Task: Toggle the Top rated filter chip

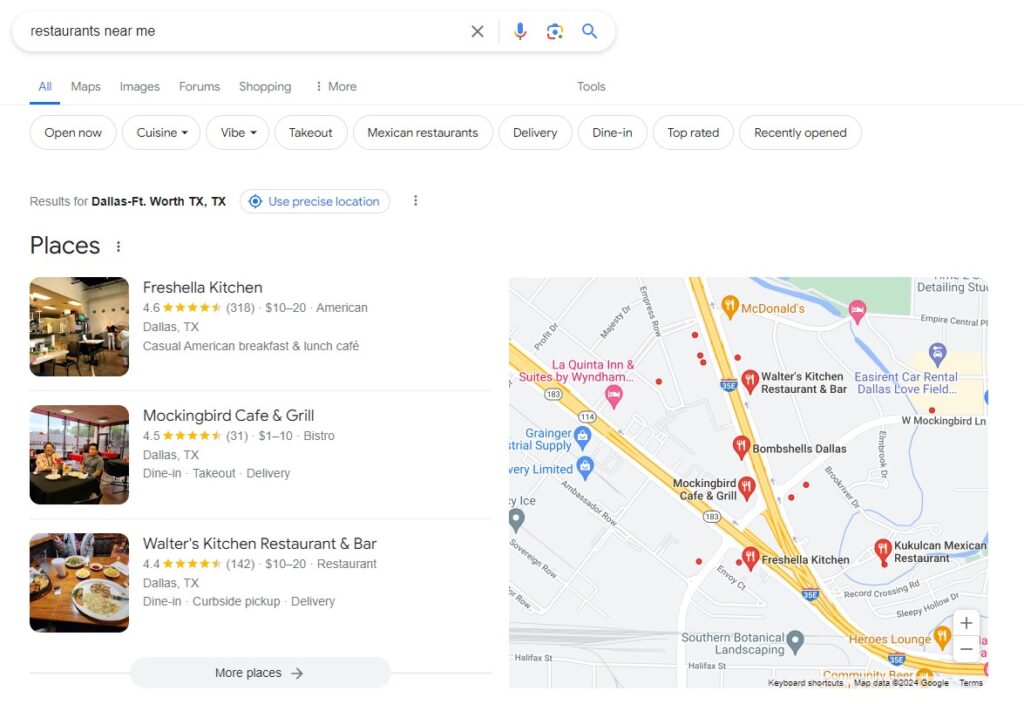Action: tap(693, 133)
